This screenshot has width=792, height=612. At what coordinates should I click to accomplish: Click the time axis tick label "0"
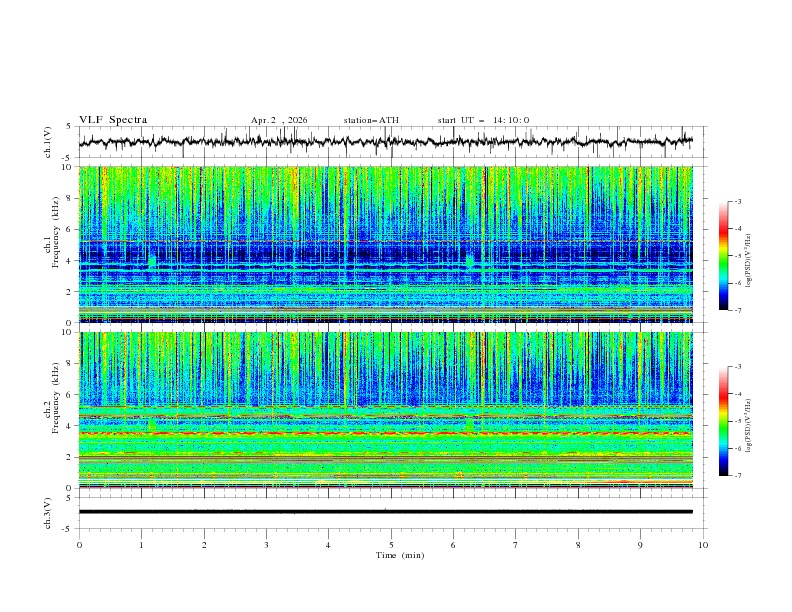coord(79,545)
